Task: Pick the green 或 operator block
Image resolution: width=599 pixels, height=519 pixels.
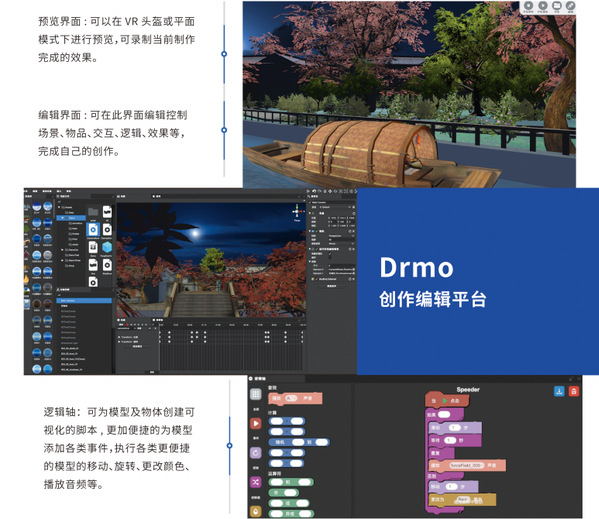Action: 289,503
